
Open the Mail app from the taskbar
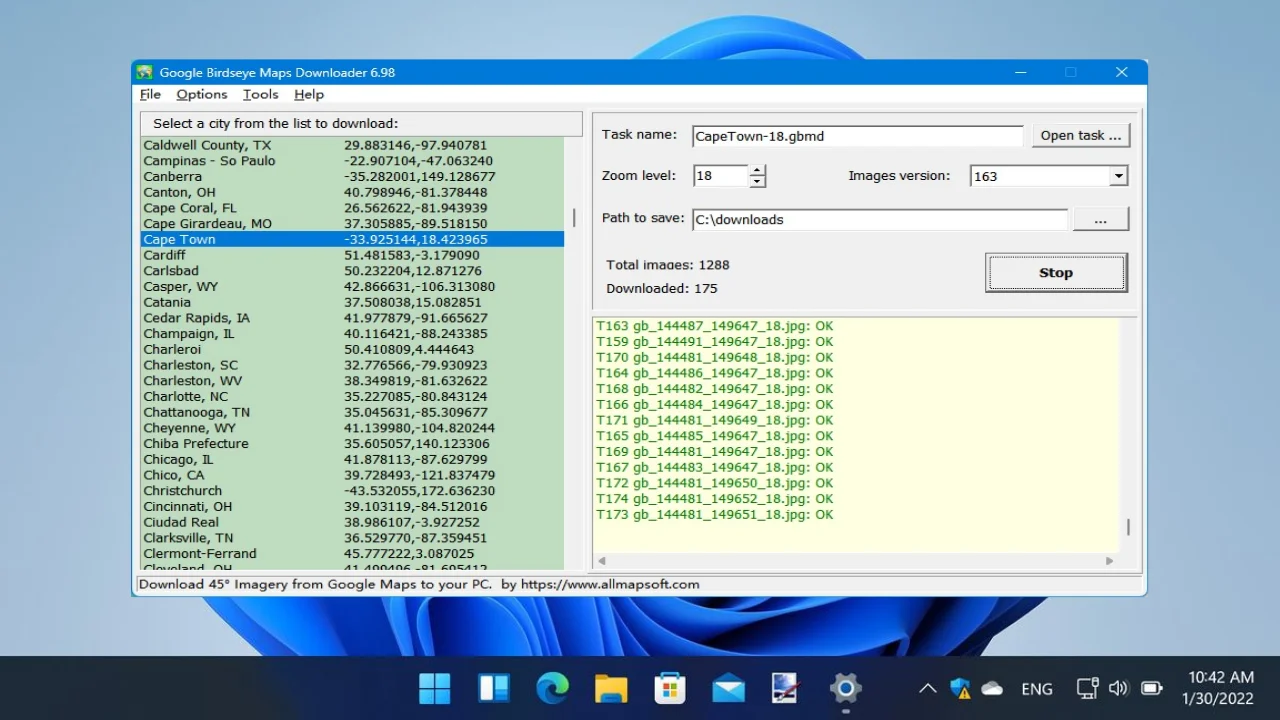(x=728, y=688)
